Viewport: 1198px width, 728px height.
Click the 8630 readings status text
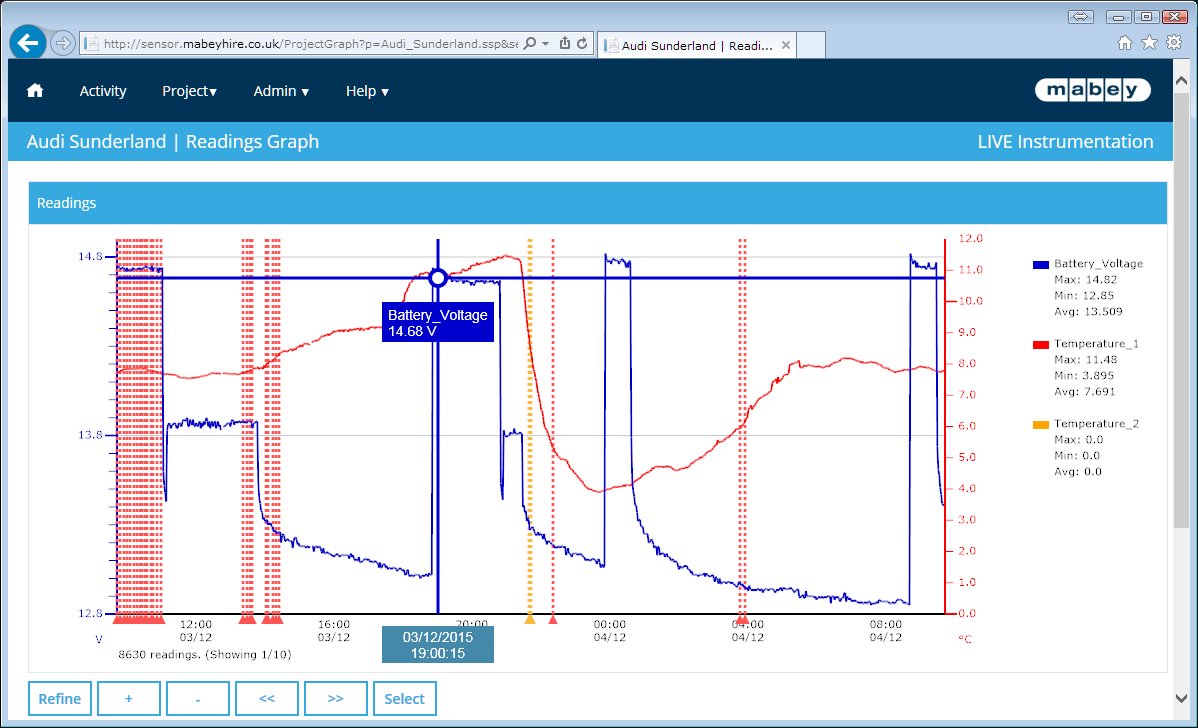click(205, 655)
